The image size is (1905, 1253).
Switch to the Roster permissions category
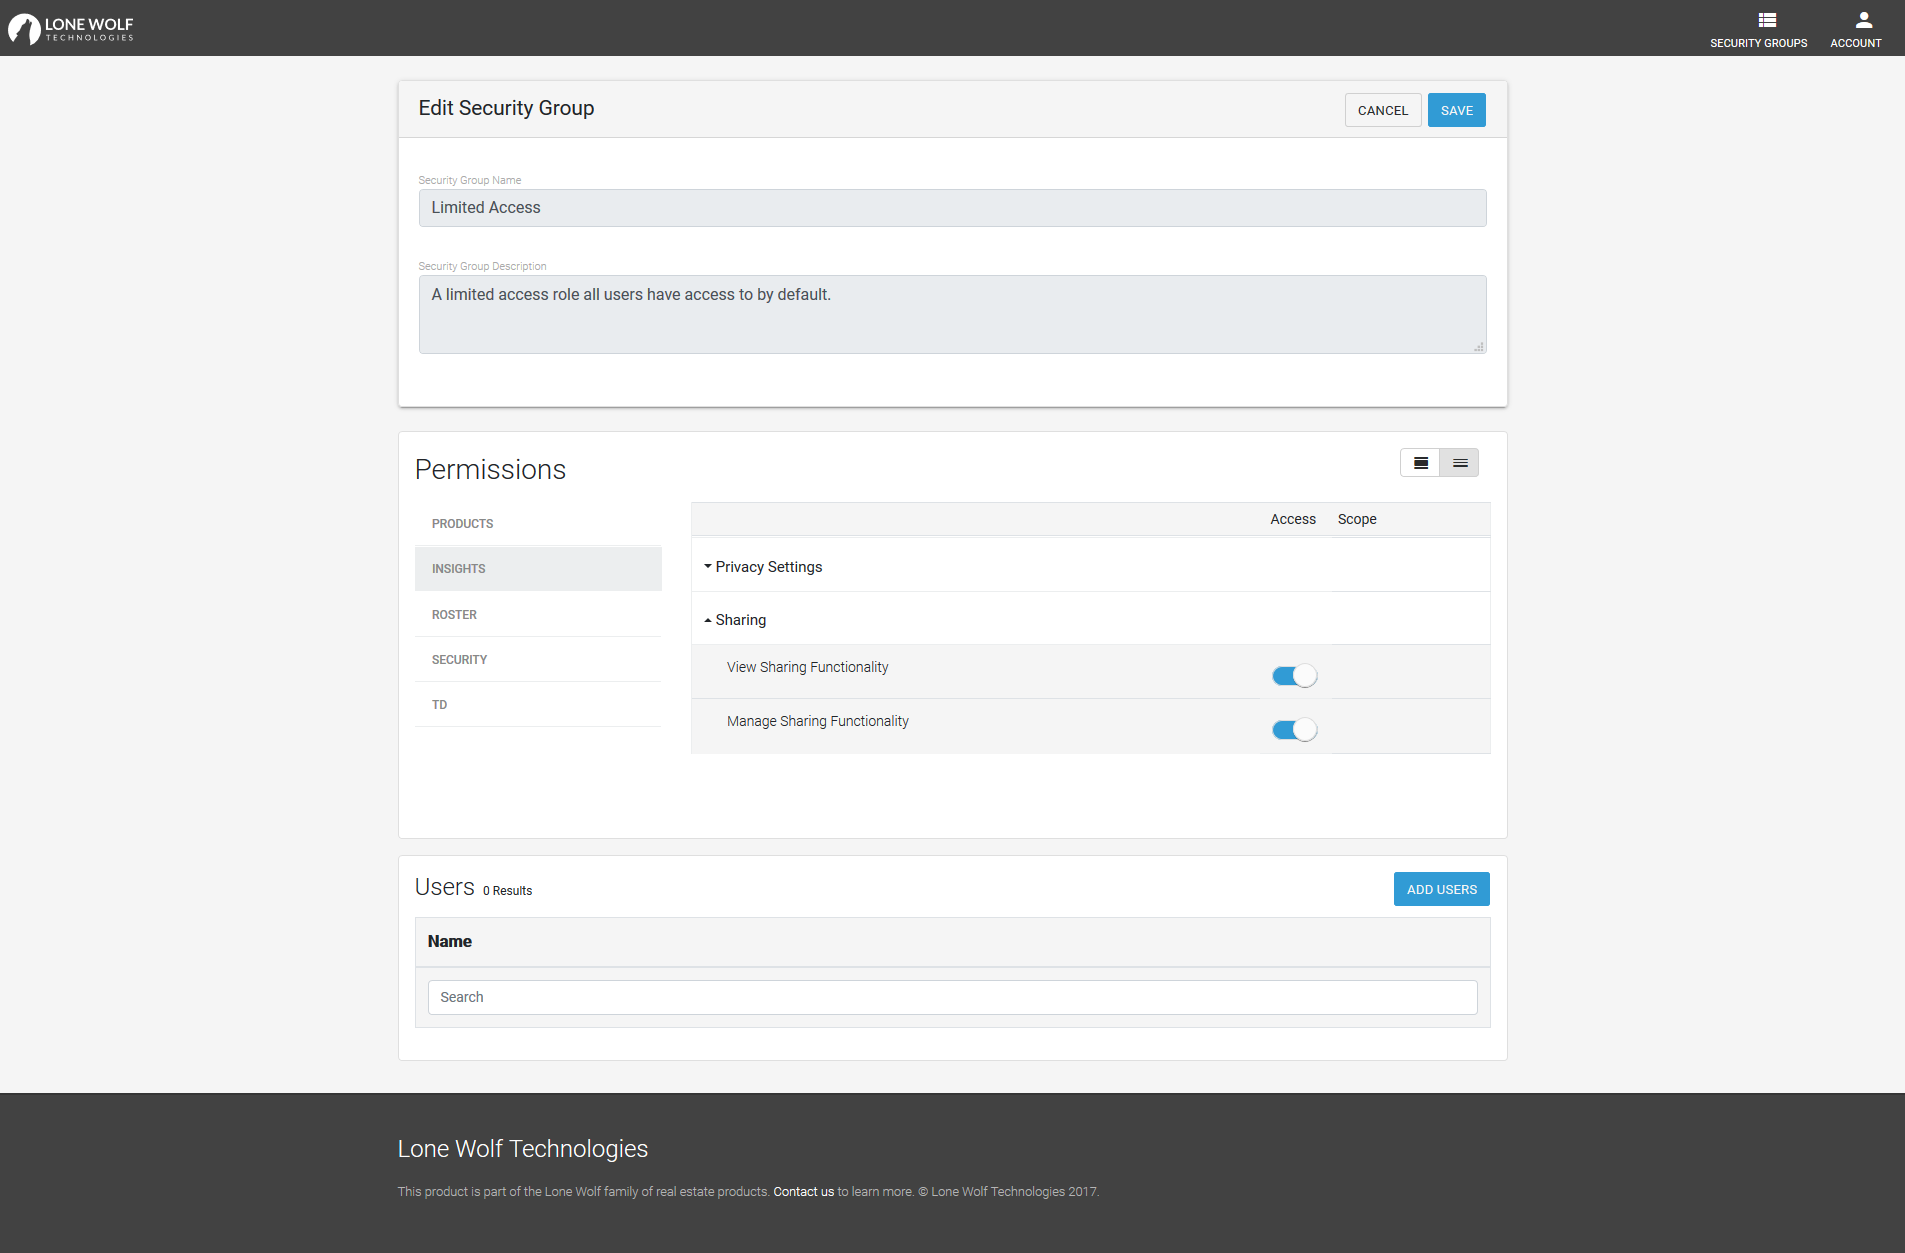pos(455,614)
